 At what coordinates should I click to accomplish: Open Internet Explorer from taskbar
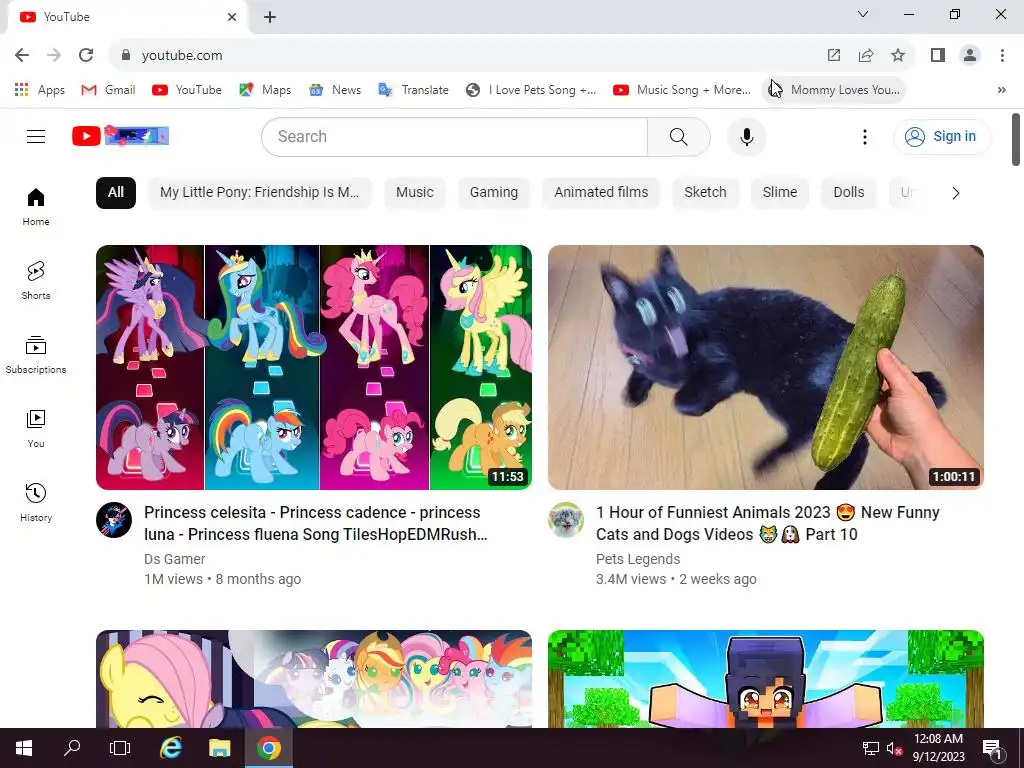click(x=170, y=748)
